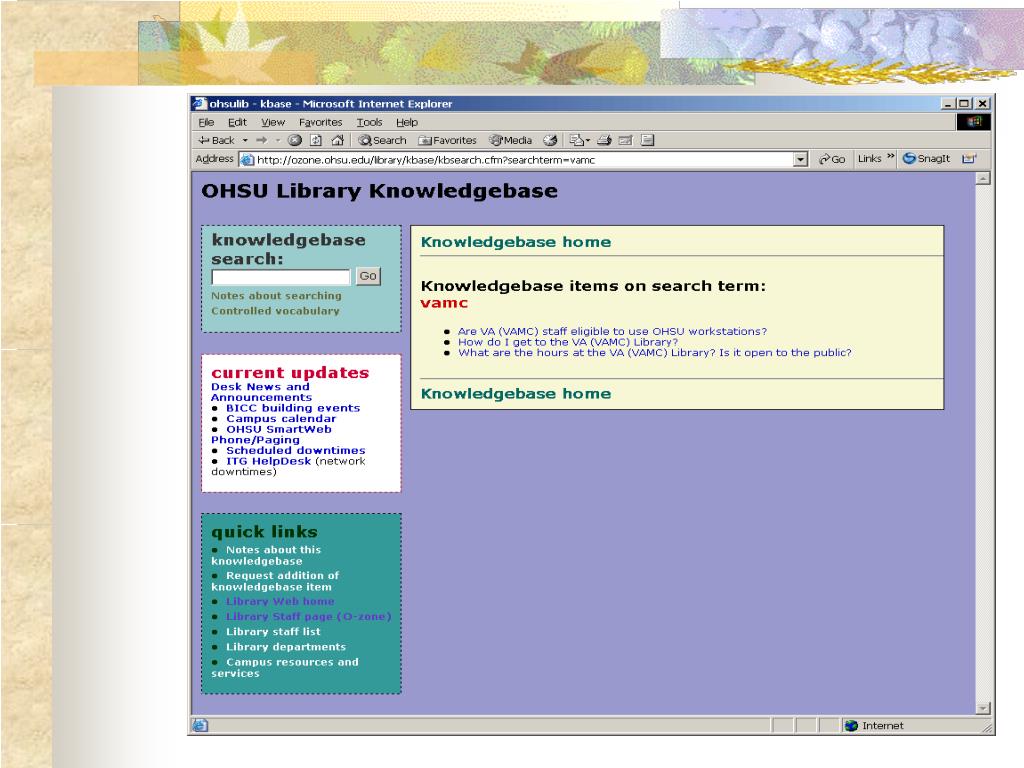Go to the Home page icon
This screenshot has width=1024, height=768.
338,140
